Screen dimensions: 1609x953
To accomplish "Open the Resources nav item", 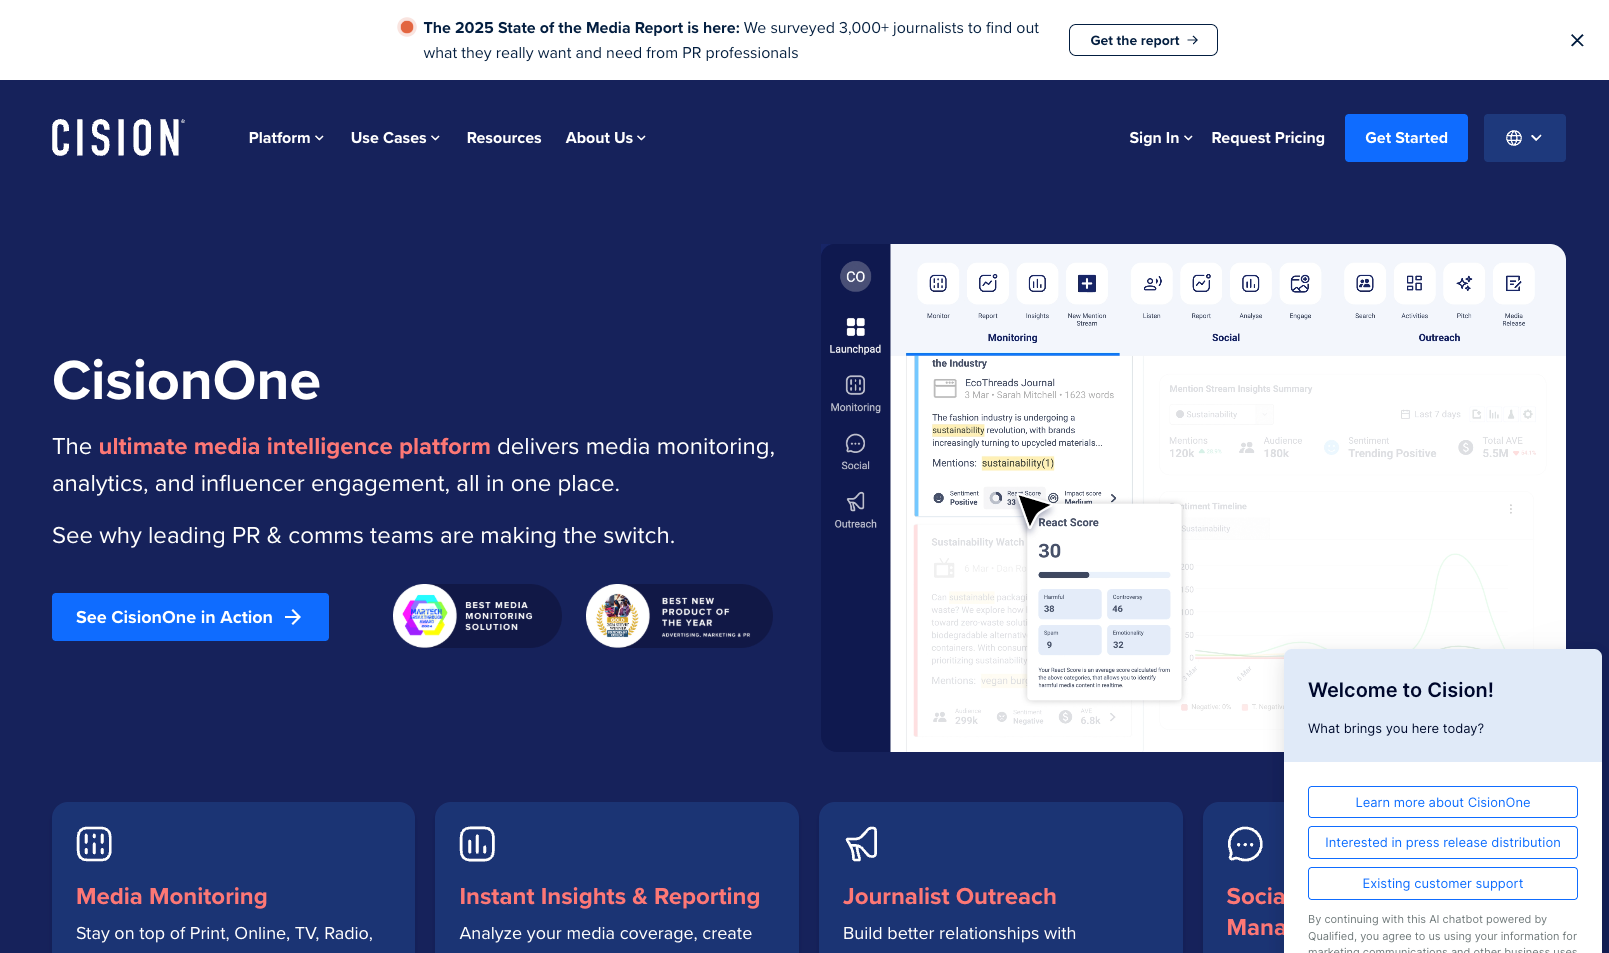I will pyautogui.click(x=504, y=138).
